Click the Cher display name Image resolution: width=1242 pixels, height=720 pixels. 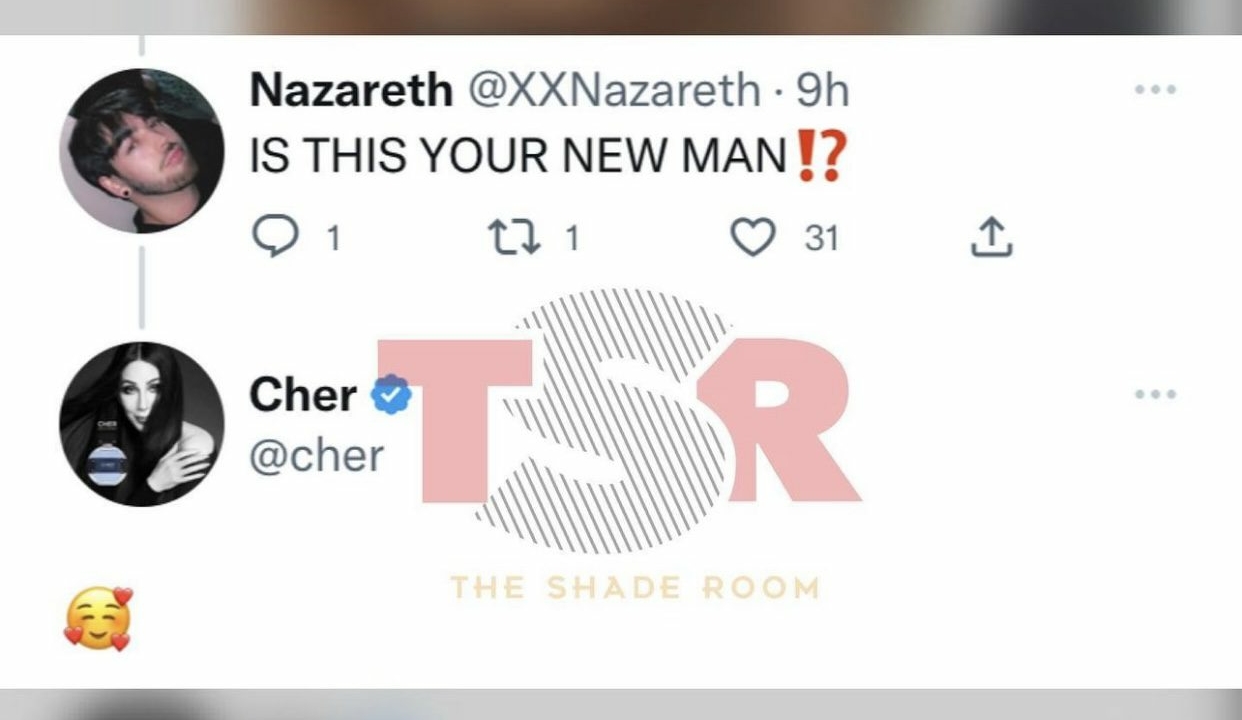tap(303, 396)
